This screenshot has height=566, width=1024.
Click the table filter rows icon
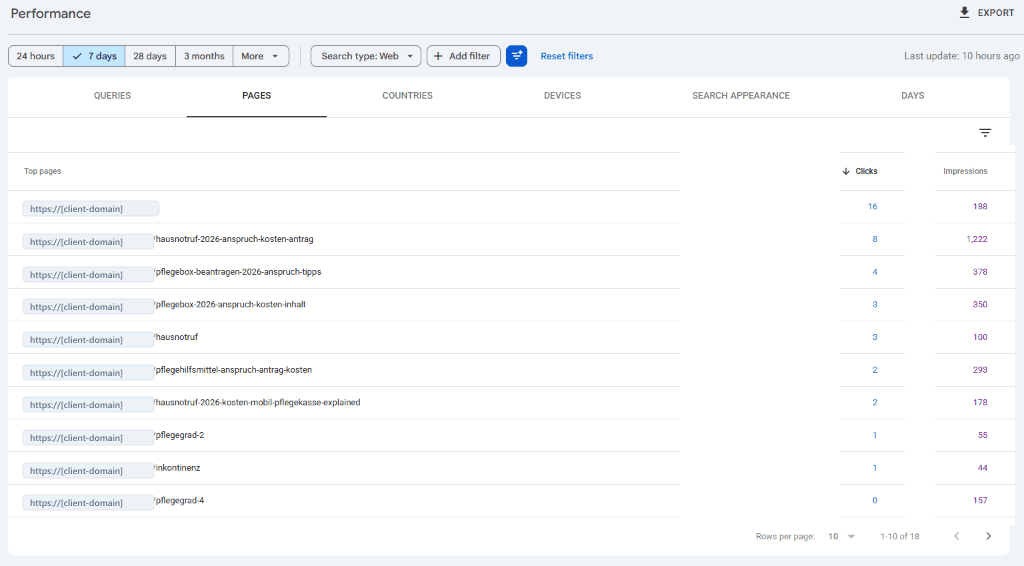(985, 133)
